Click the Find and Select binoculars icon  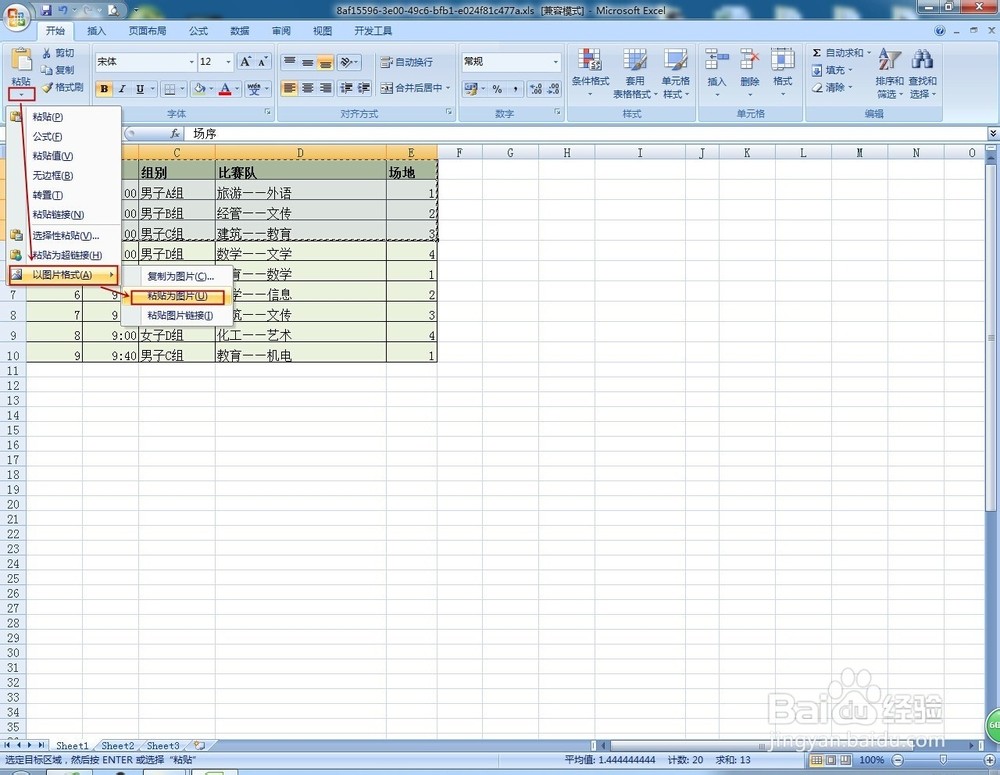922,60
